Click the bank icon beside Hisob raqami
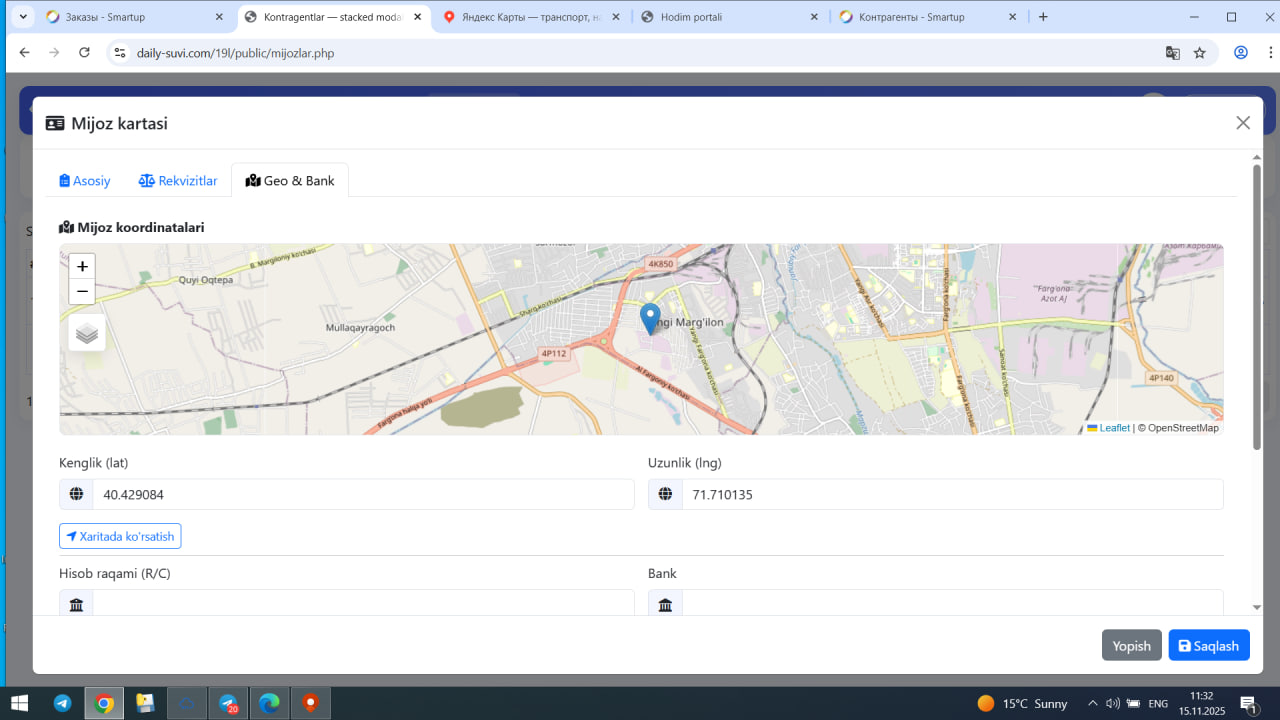Viewport: 1280px width, 720px height. (77, 603)
